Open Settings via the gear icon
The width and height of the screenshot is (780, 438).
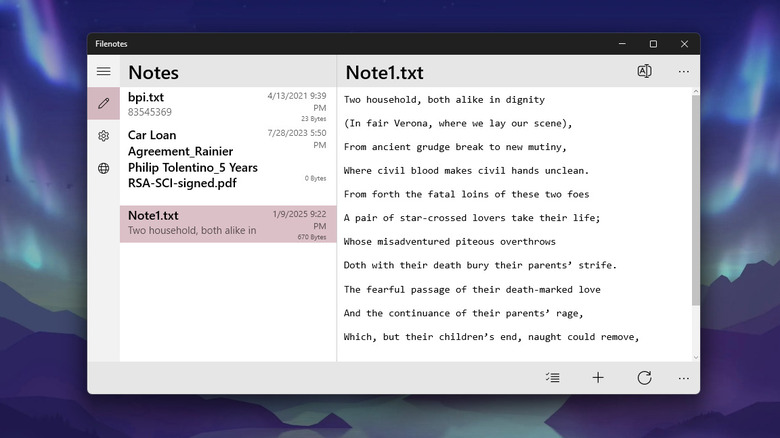pos(103,136)
